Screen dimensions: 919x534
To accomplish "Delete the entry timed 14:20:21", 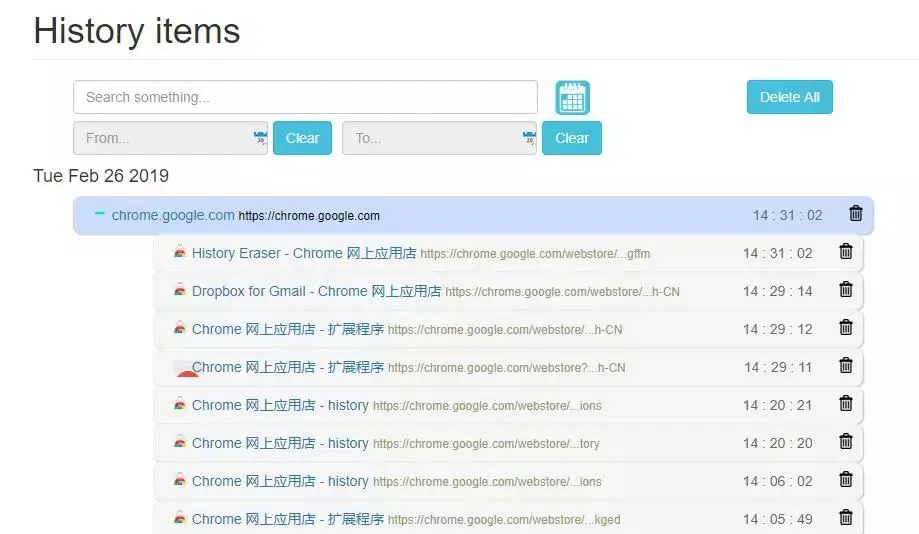I will [846, 404].
